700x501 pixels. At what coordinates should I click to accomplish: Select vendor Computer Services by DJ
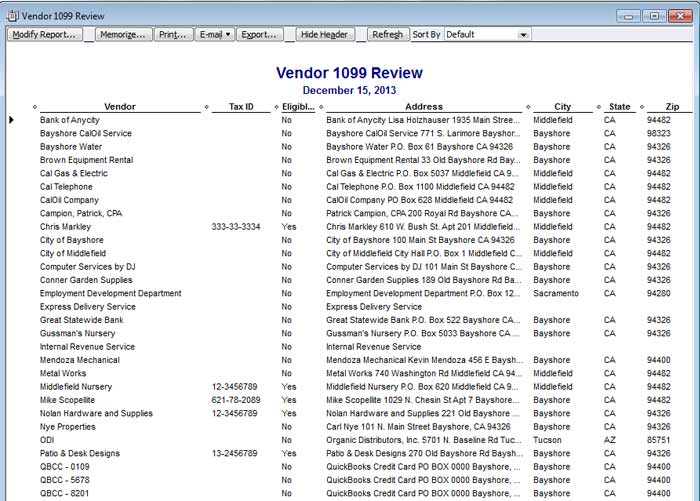click(88, 267)
